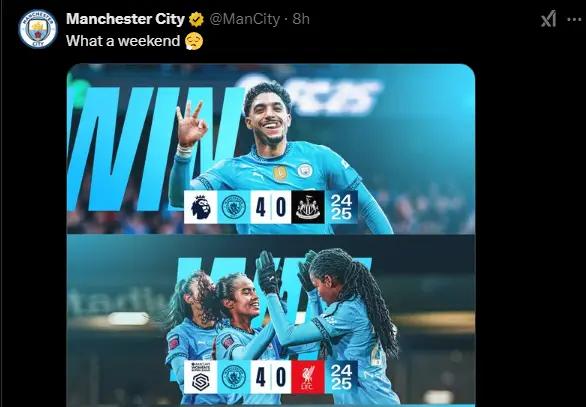Open the tweet's three-dot more menu
Viewport: 586px width, 407px height.
[x=574, y=19]
